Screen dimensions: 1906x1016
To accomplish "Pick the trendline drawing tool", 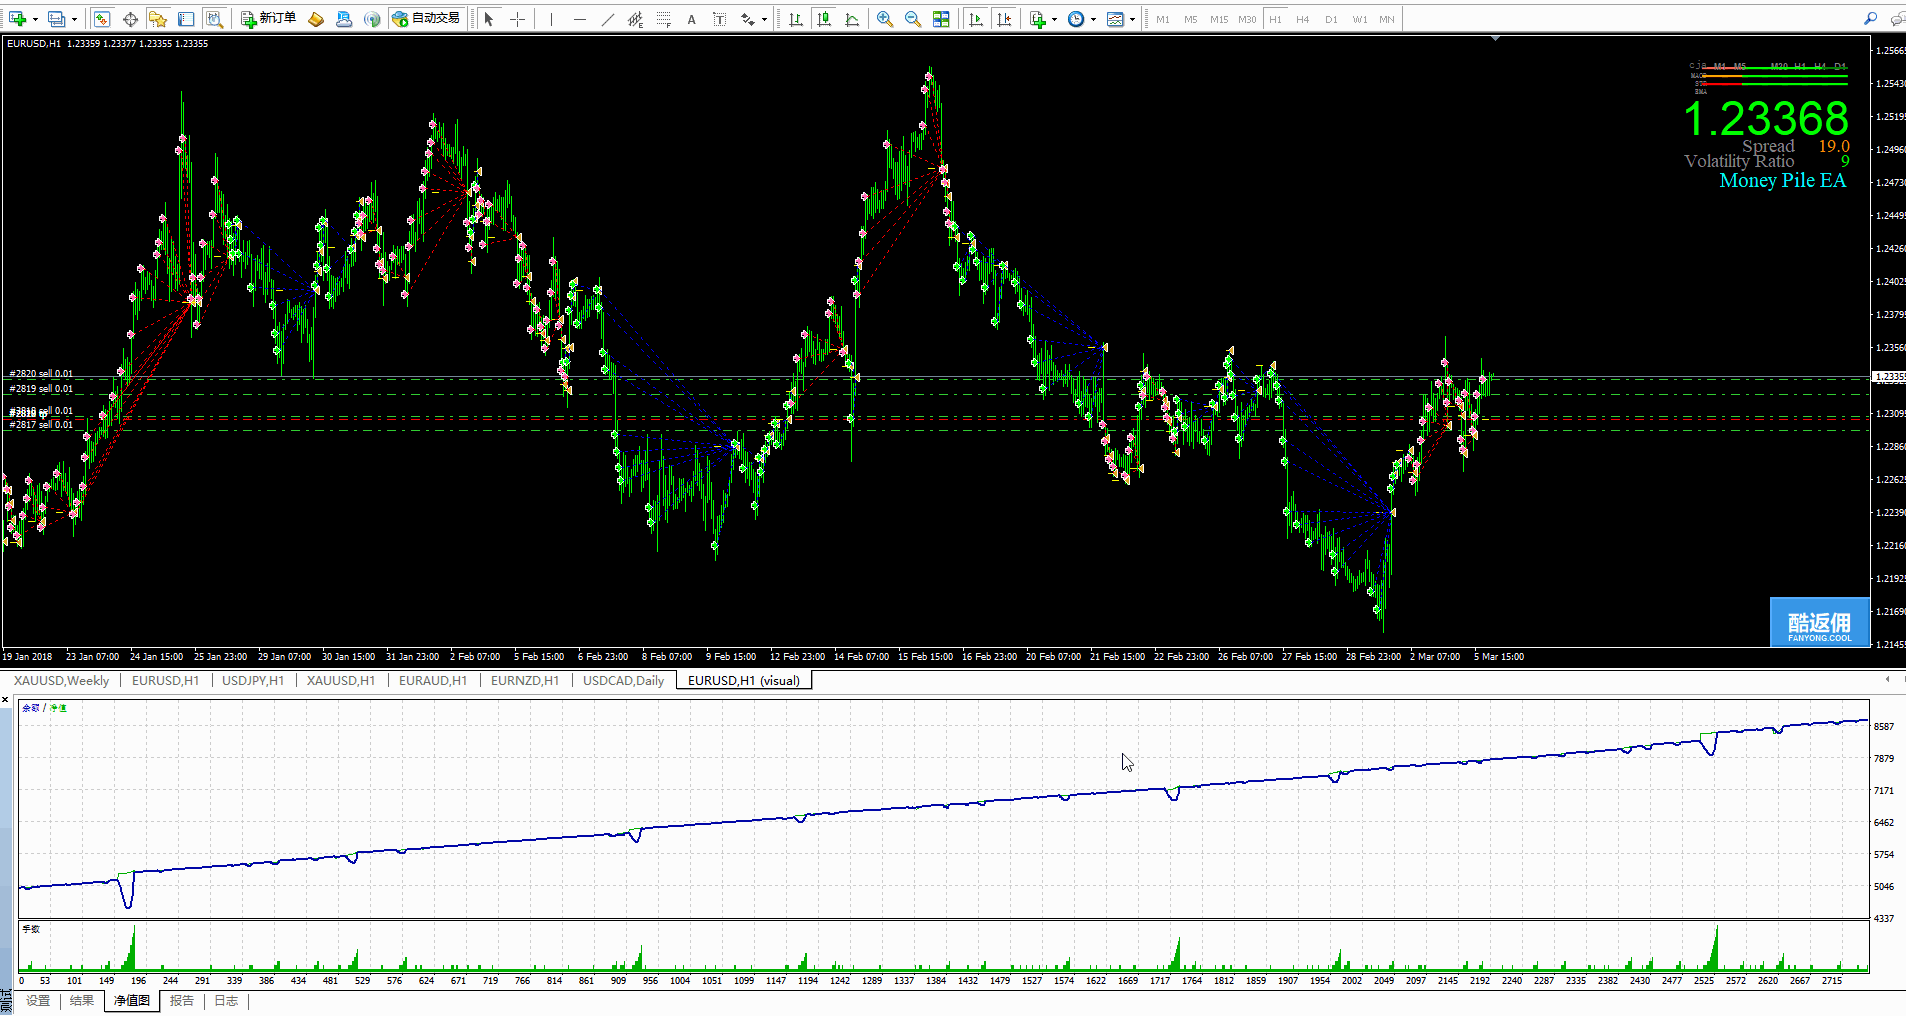I will point(607,19).
